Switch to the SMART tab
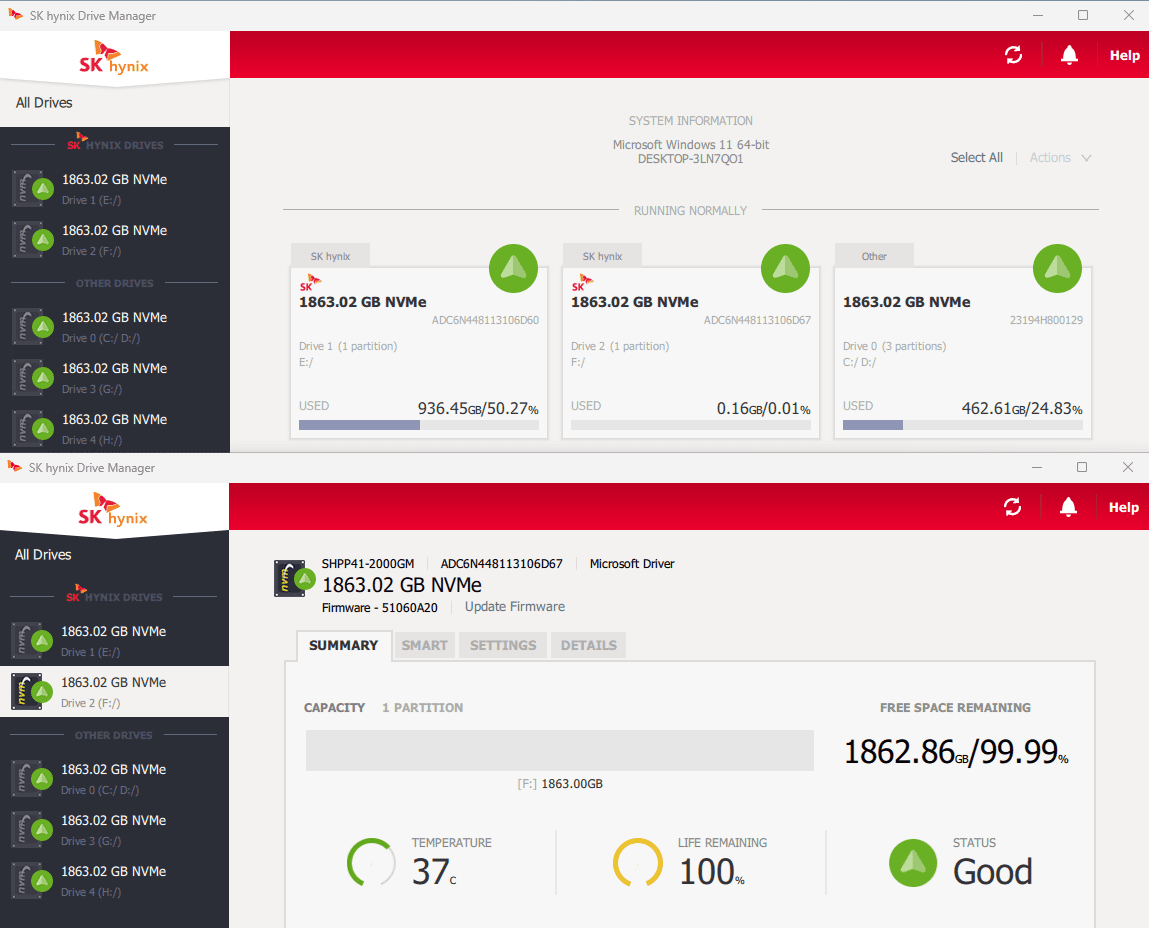The image size is (1149, 928). (424, 646)
